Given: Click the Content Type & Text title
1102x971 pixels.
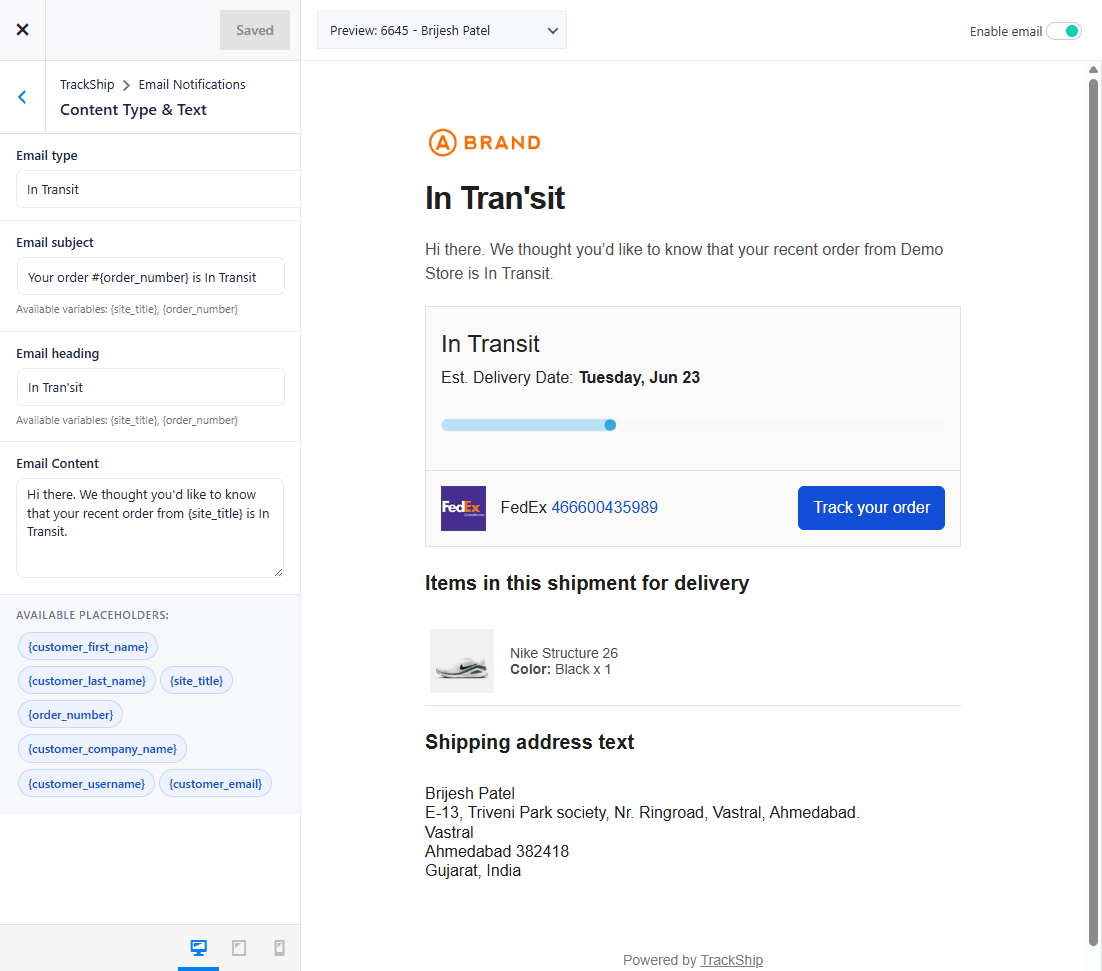Looking at the screenshot, I should pyautogui.click(x=133, y=110).
